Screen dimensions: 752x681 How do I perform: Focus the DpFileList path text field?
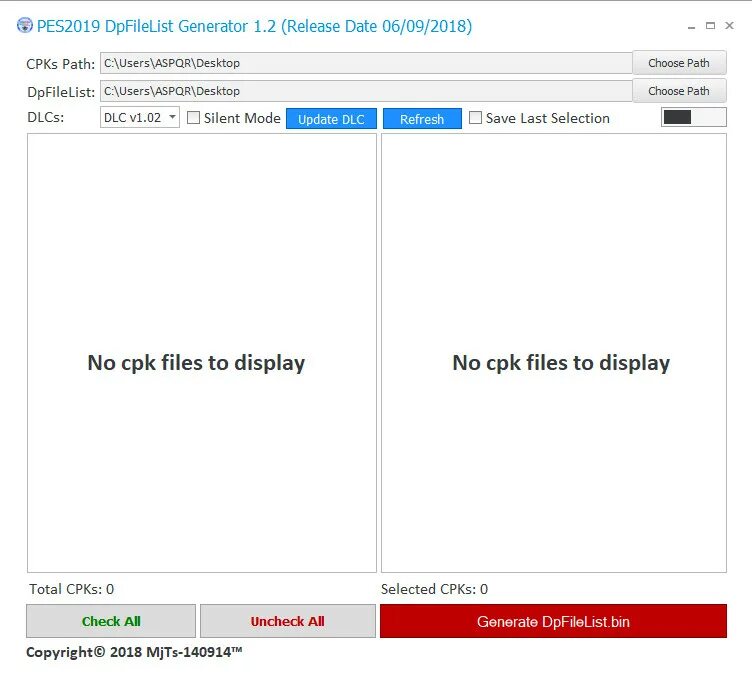tap(366, 91)
